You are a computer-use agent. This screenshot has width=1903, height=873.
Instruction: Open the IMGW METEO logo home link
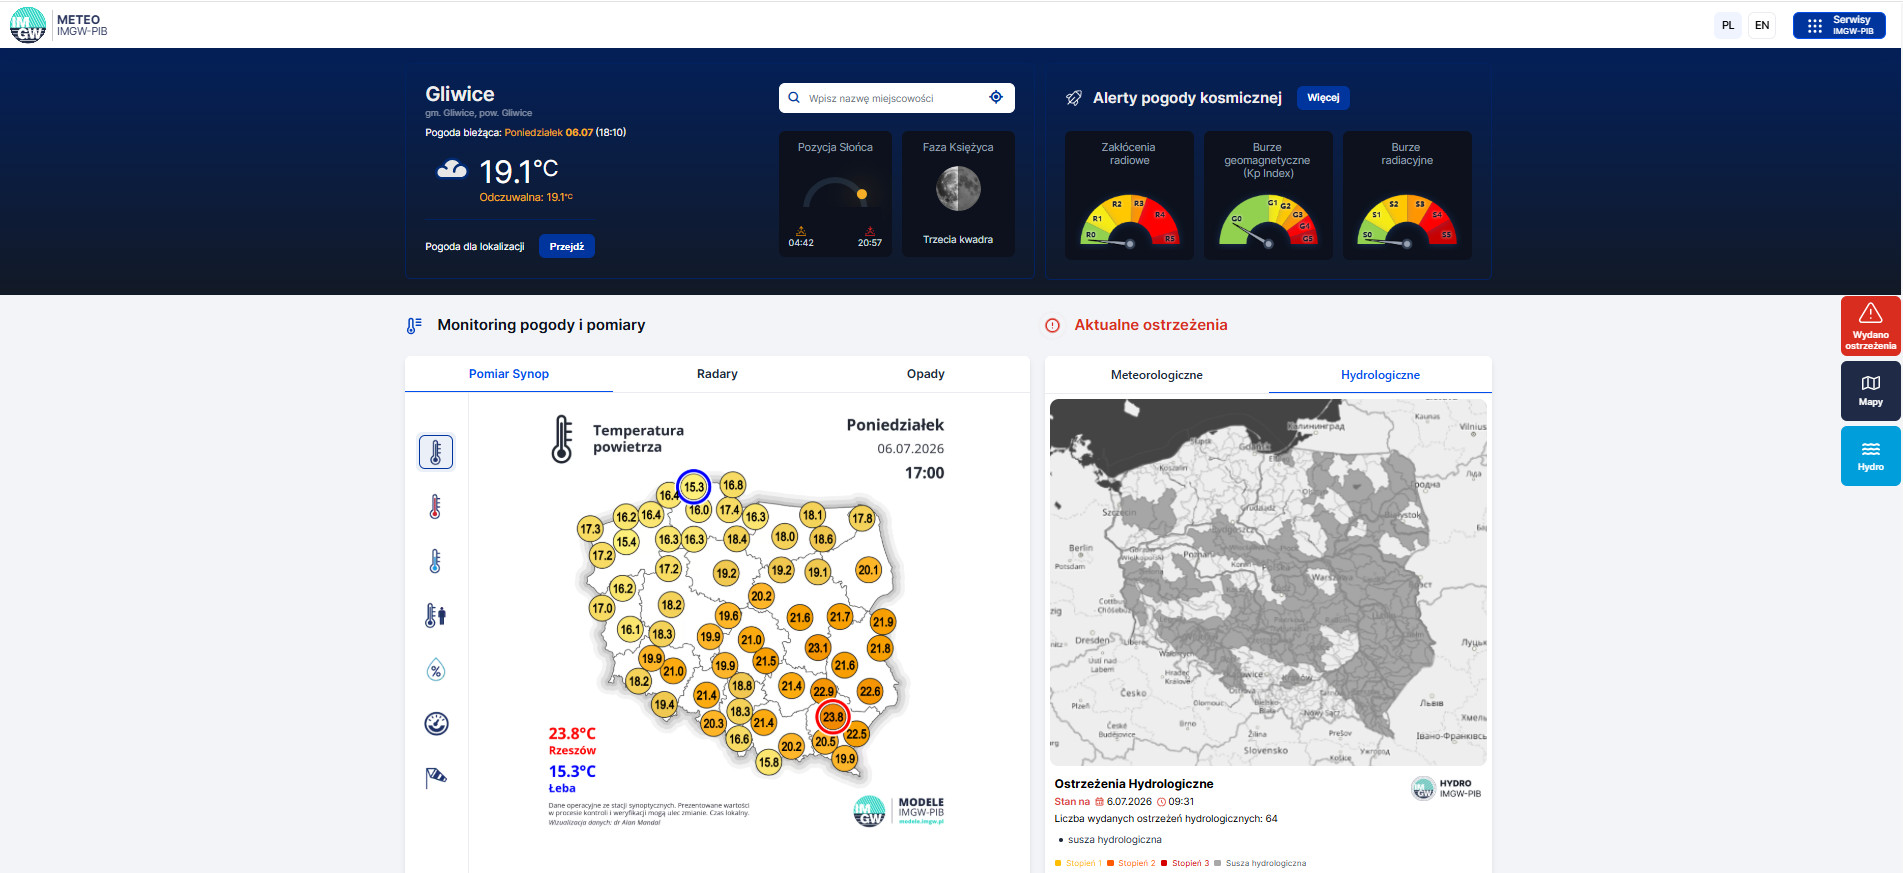pyautogui.click(x=58, y=25)
